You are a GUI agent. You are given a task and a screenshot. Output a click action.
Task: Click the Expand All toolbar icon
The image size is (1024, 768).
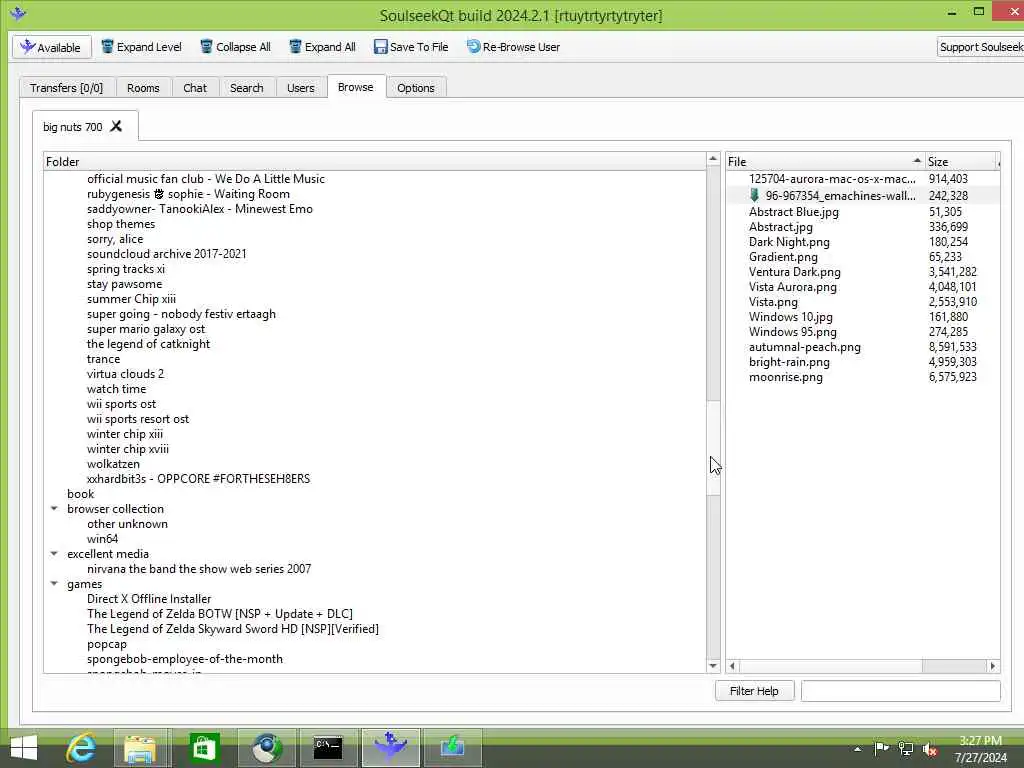pos(295,46)
